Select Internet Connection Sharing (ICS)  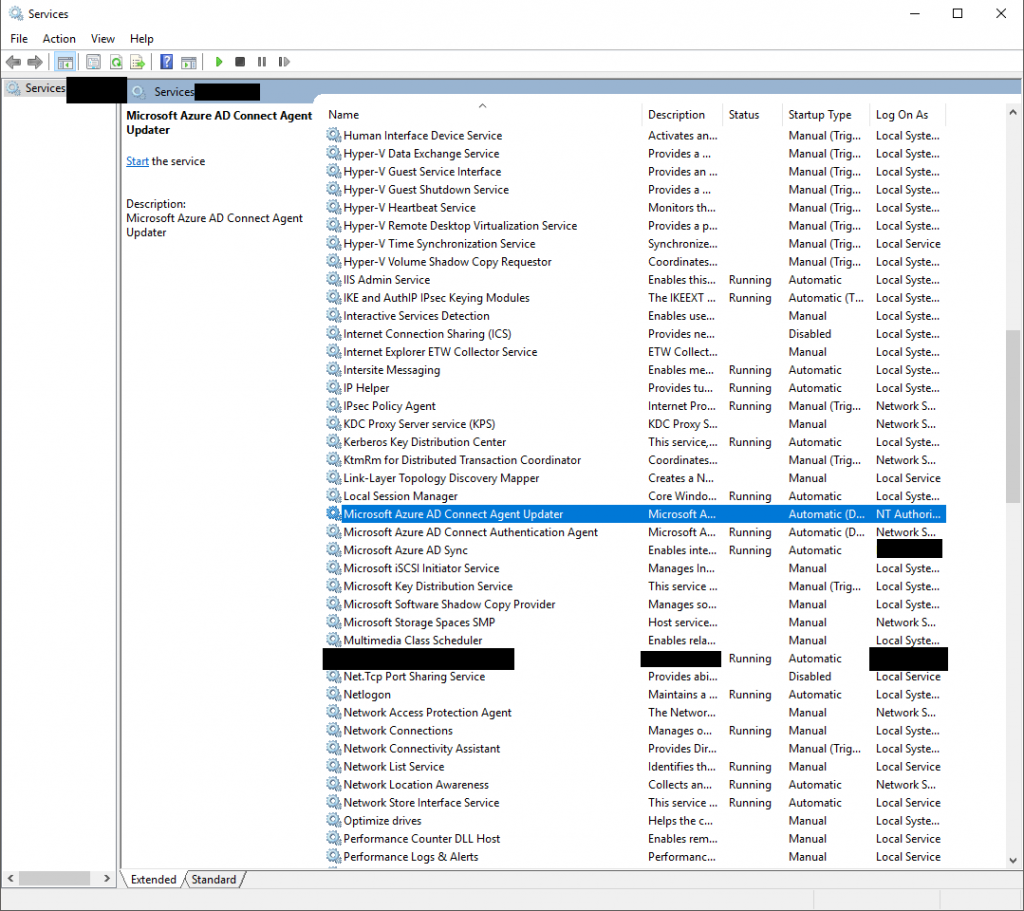pyautogui.click(x=635, y=334)
